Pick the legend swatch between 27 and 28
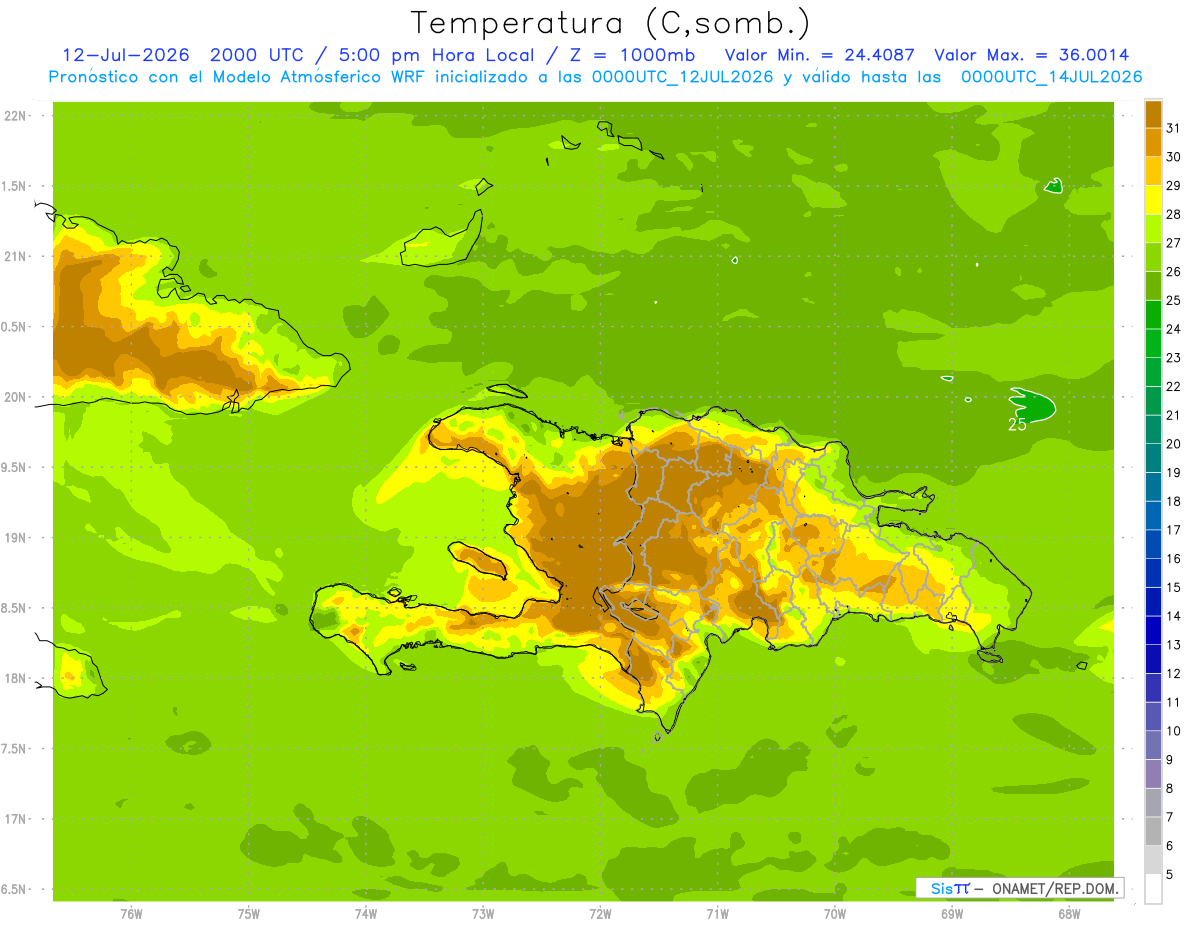The height and width of the screenshot is (927, 1200). (x=1153, y=228)
